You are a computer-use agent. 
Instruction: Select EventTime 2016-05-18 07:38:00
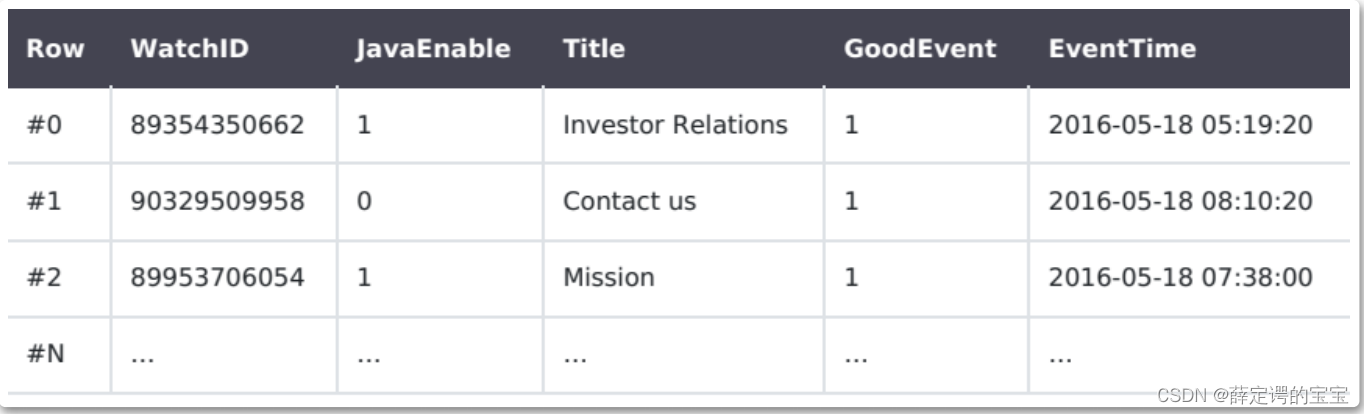click(x=1180, y=277)
